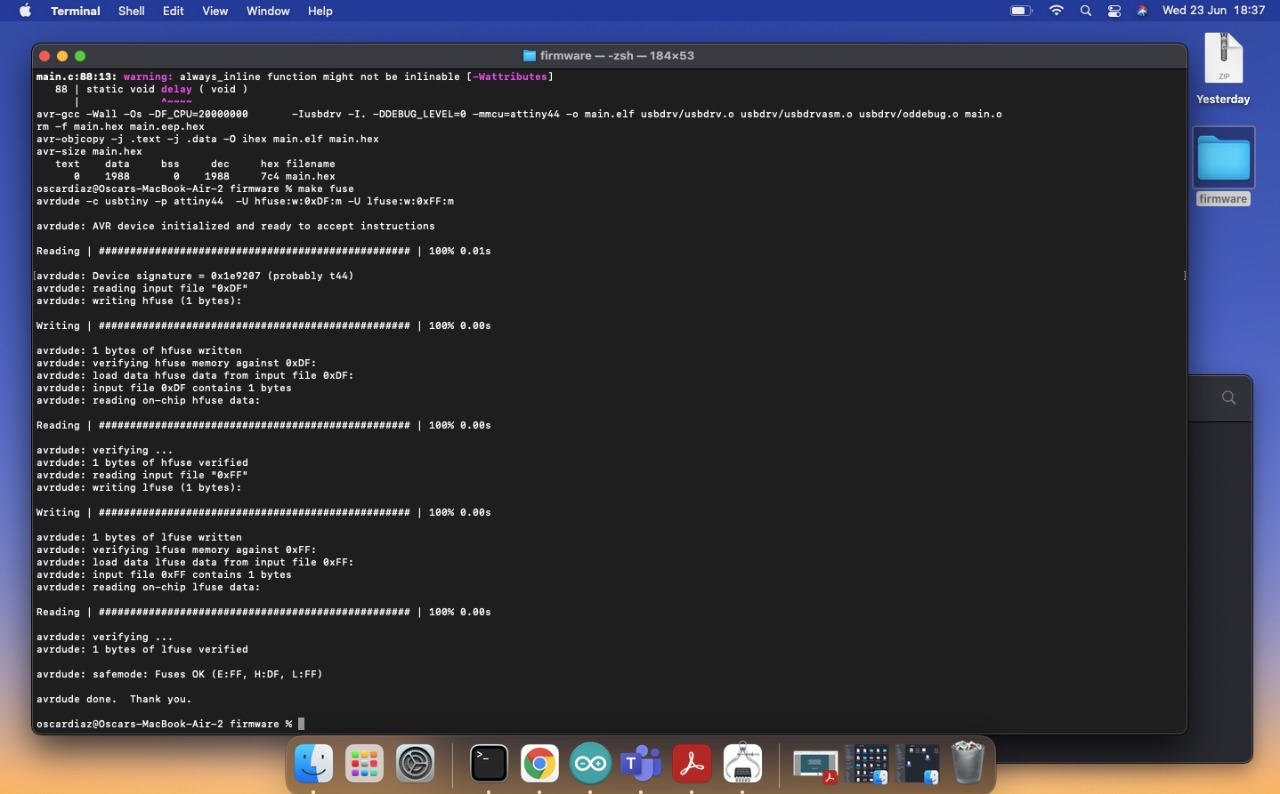Open the Trash in the Dock
This screenshot has width=1280, height=794.
tap(967, 763)
